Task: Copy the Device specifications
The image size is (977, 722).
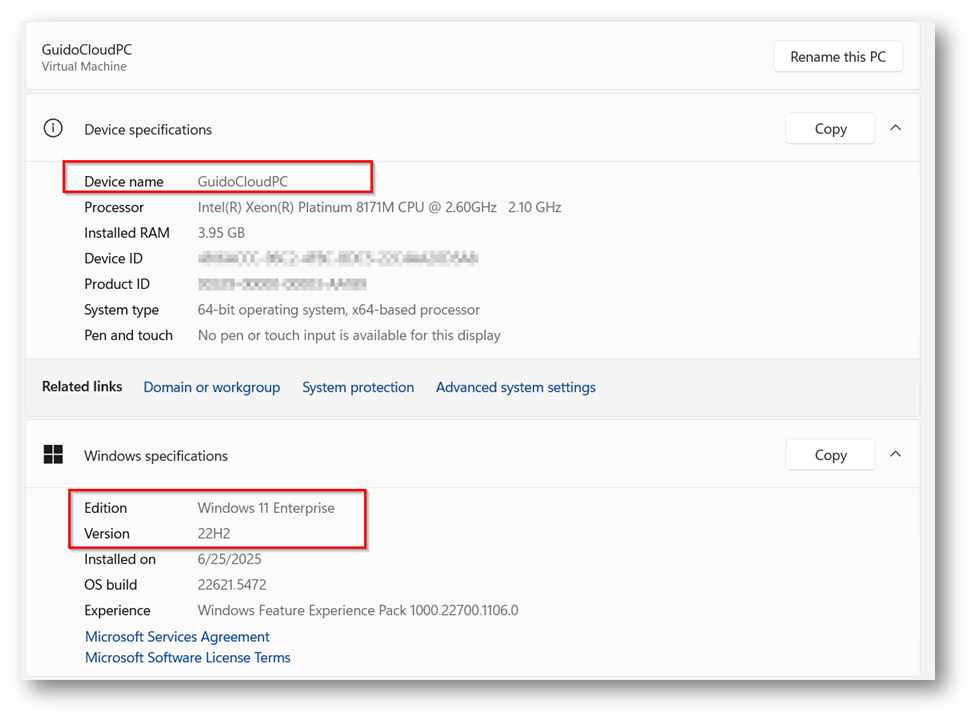Action: (830, 129)
